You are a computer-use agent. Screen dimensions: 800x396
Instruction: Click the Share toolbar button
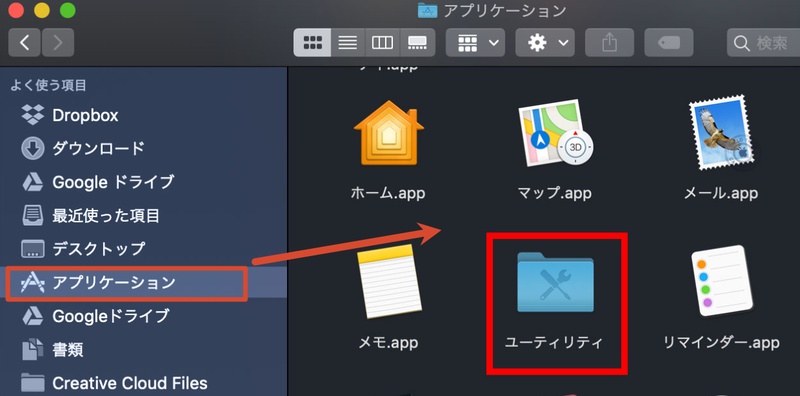point(609,42)
